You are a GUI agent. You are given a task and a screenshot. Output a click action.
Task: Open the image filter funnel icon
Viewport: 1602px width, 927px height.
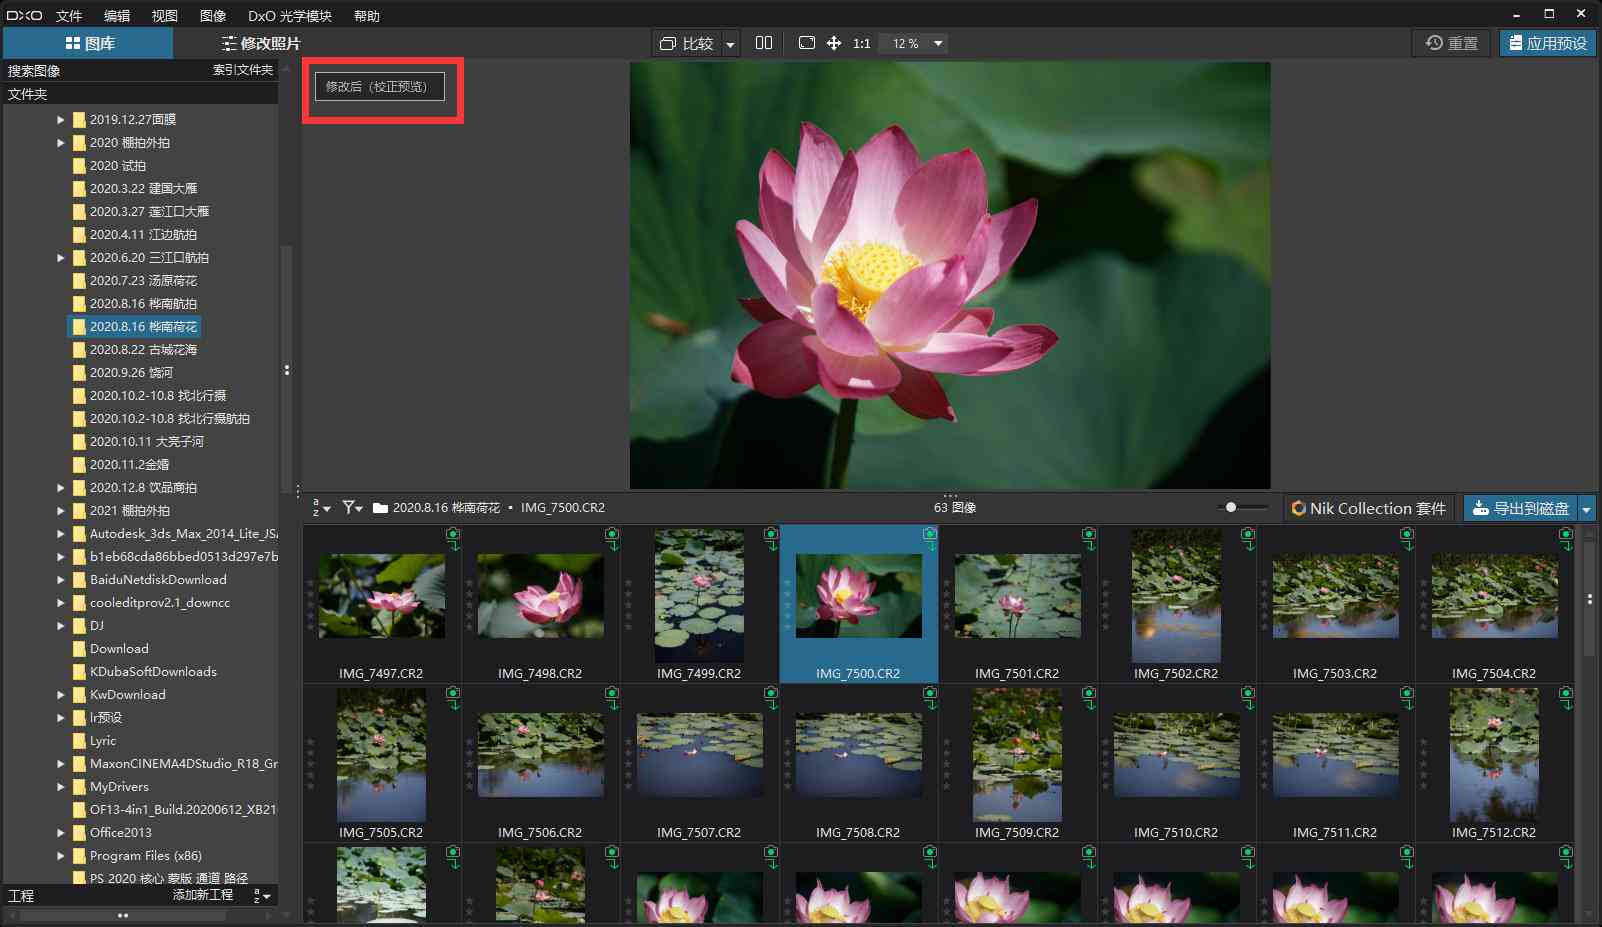(352, 508)
